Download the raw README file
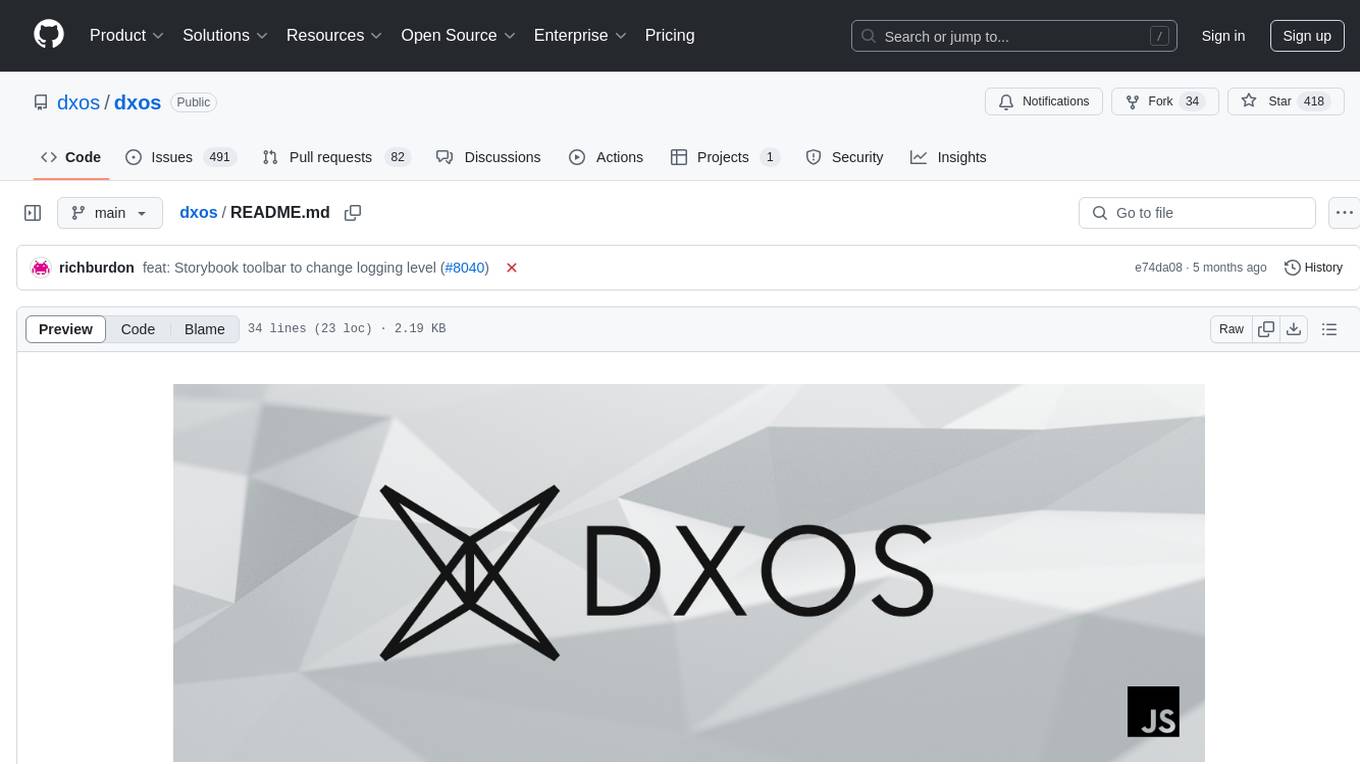1360x764 pixels. point(1293,329)
